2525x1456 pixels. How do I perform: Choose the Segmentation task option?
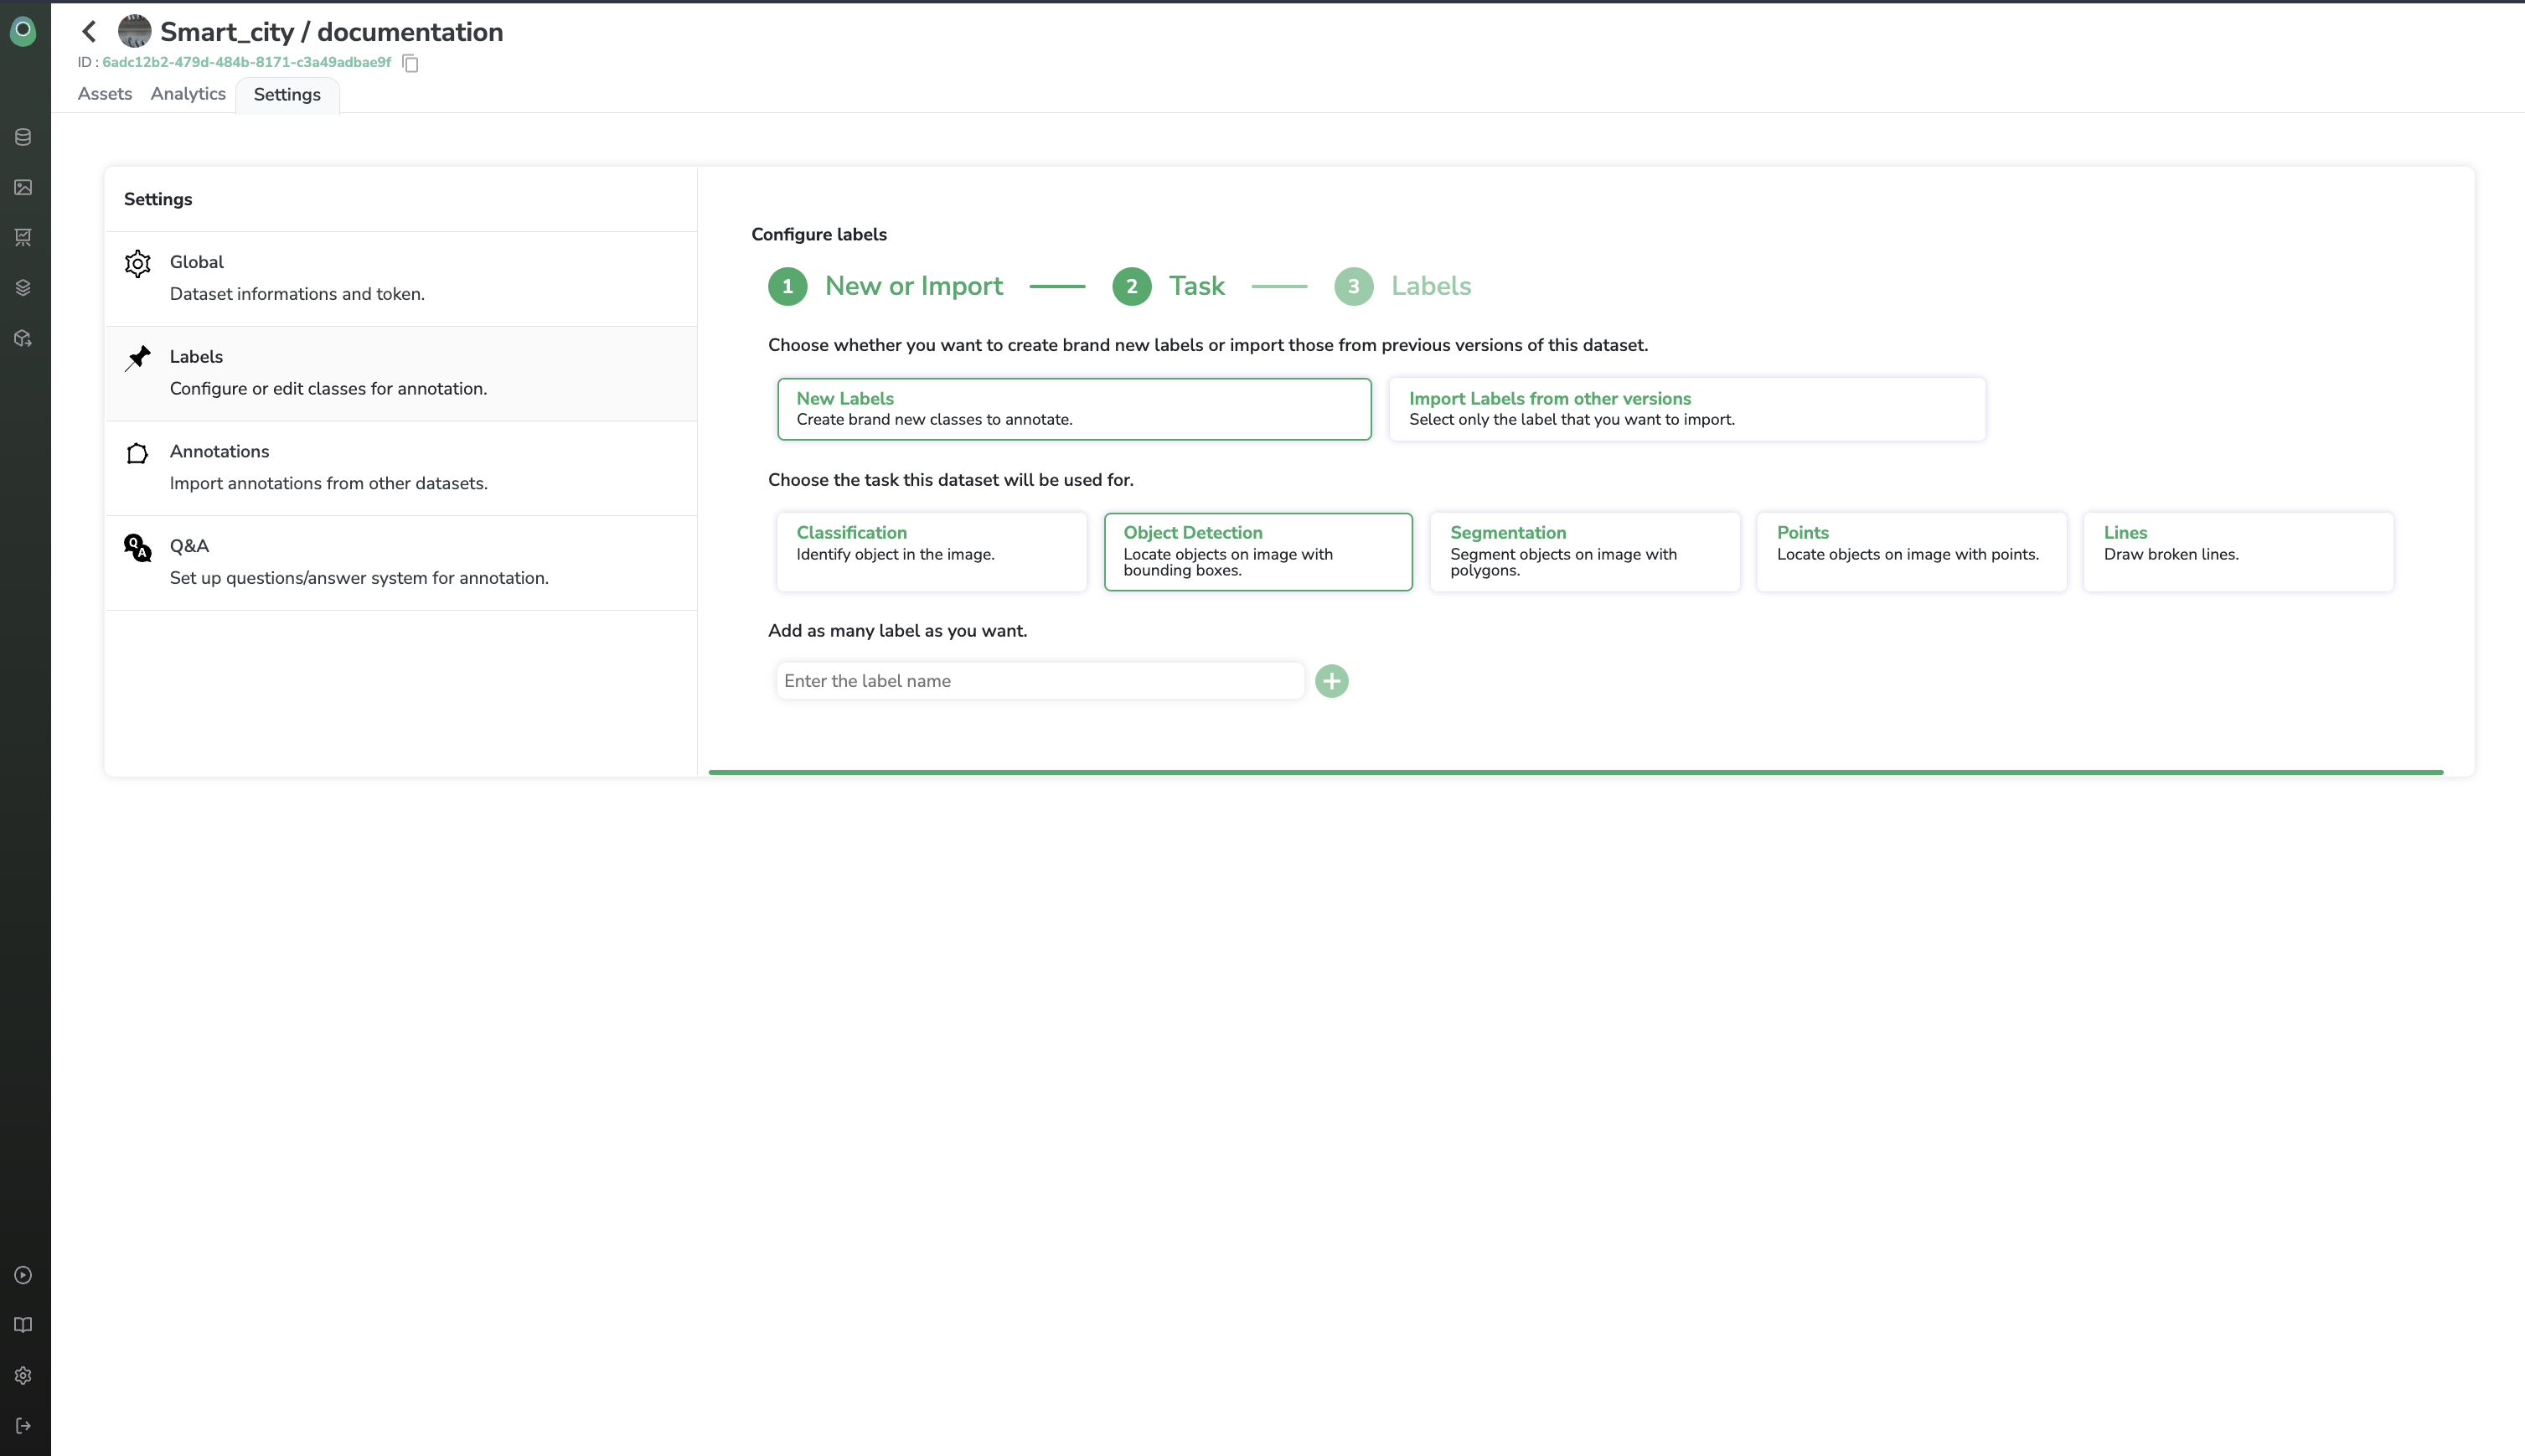pos(1584,551)
